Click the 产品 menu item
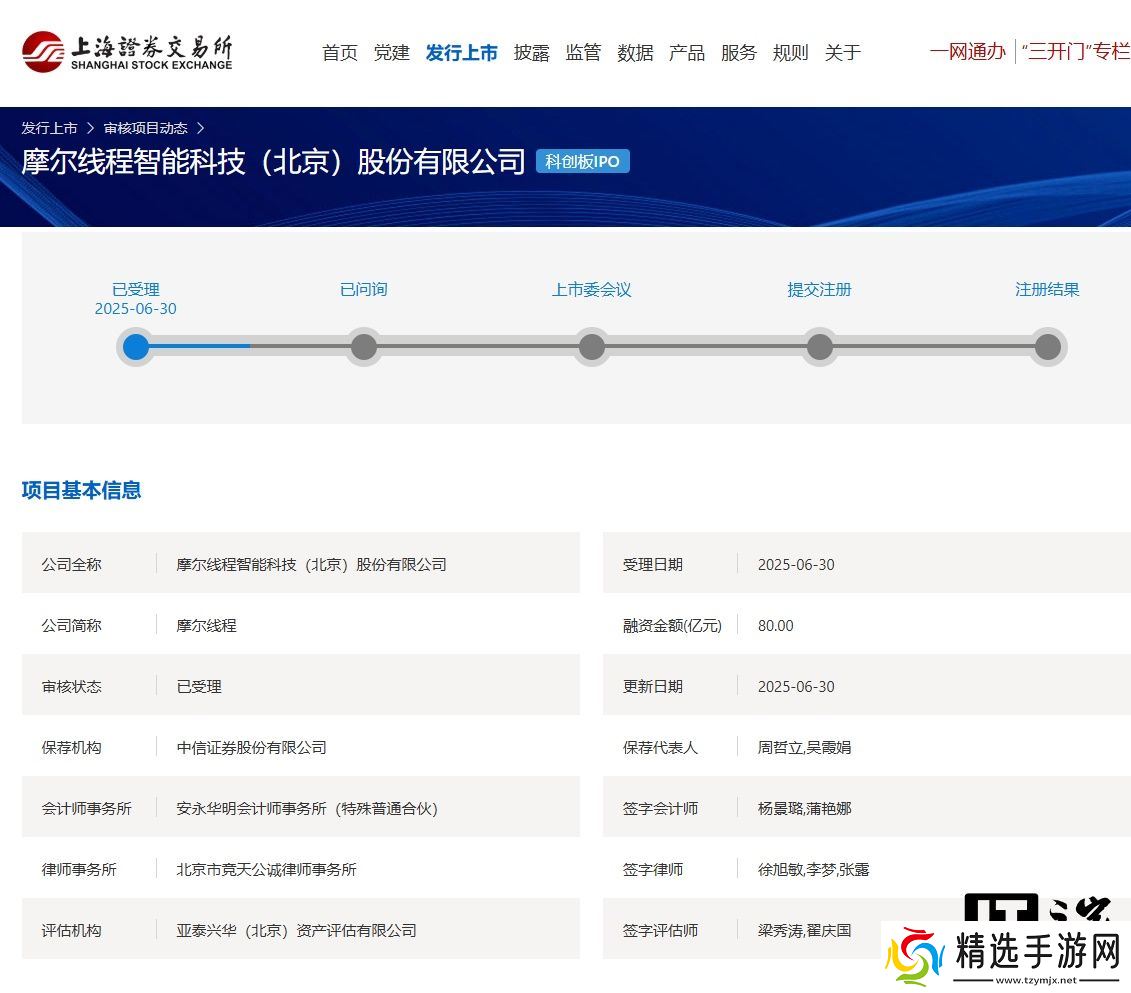Image resolution: width=1131 pixels, height=993 pixels. 687,53
